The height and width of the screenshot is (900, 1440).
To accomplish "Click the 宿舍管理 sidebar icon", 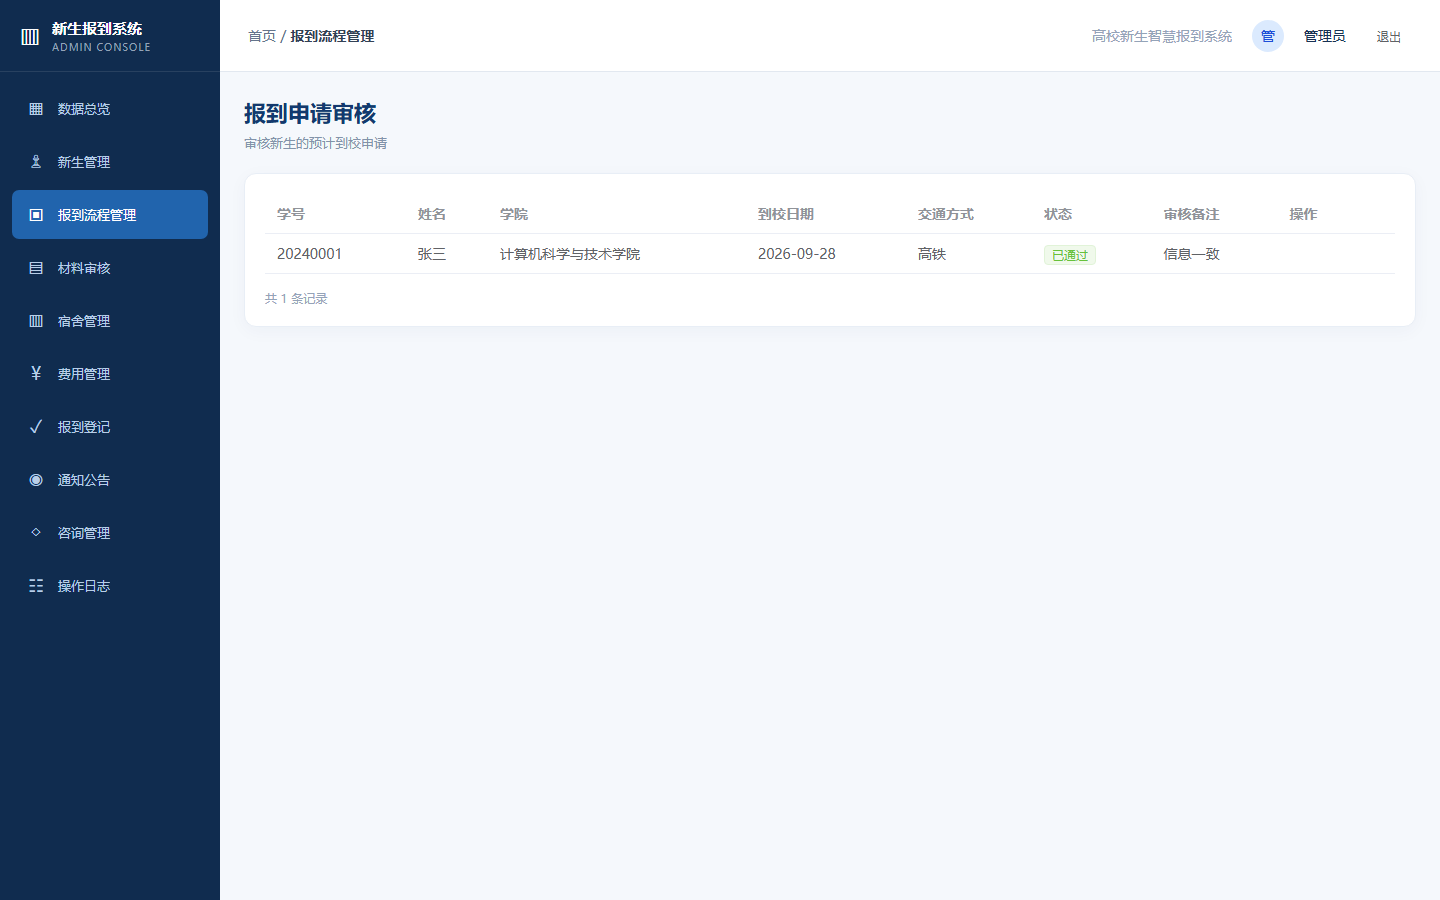I will (x=36, y=321).
